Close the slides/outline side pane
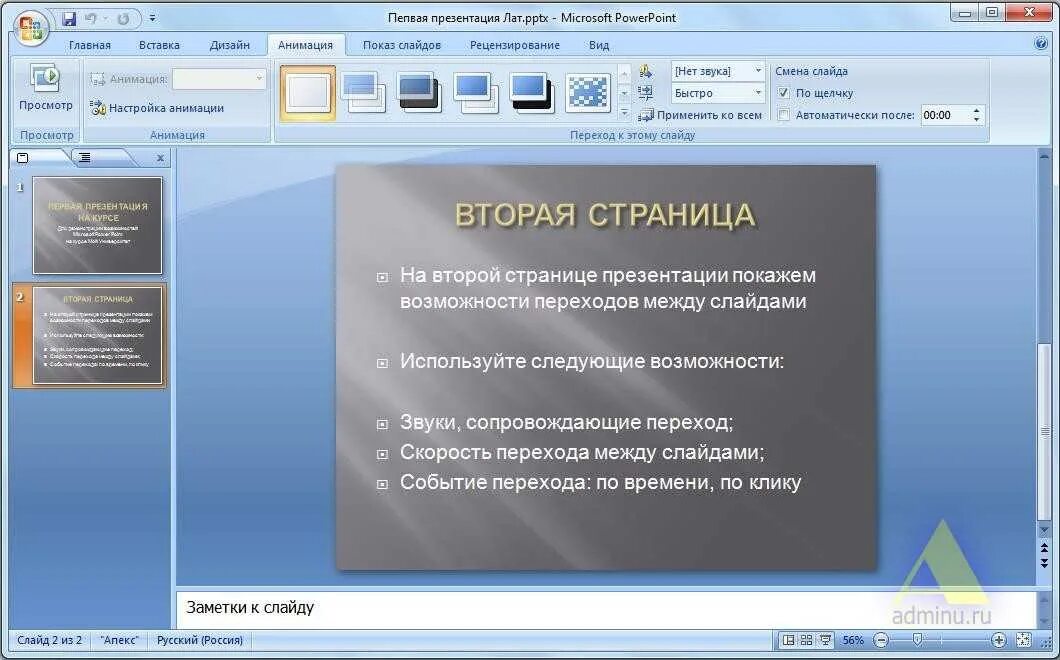The width and height of the screenshot is (1060, 660). (160, 158)
